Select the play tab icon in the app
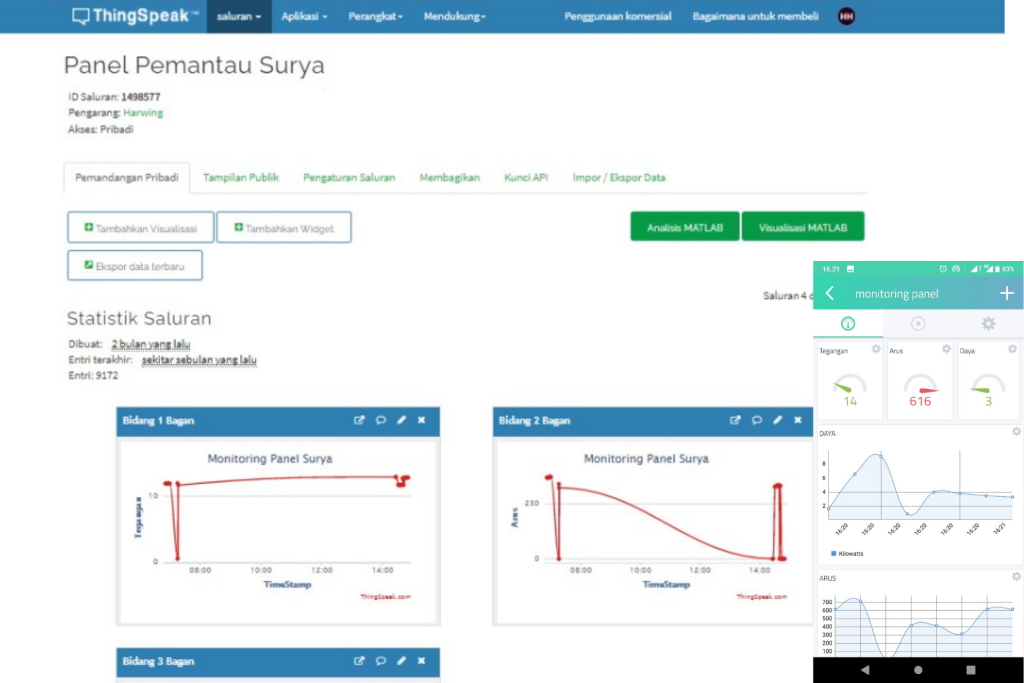 (918, 323)
